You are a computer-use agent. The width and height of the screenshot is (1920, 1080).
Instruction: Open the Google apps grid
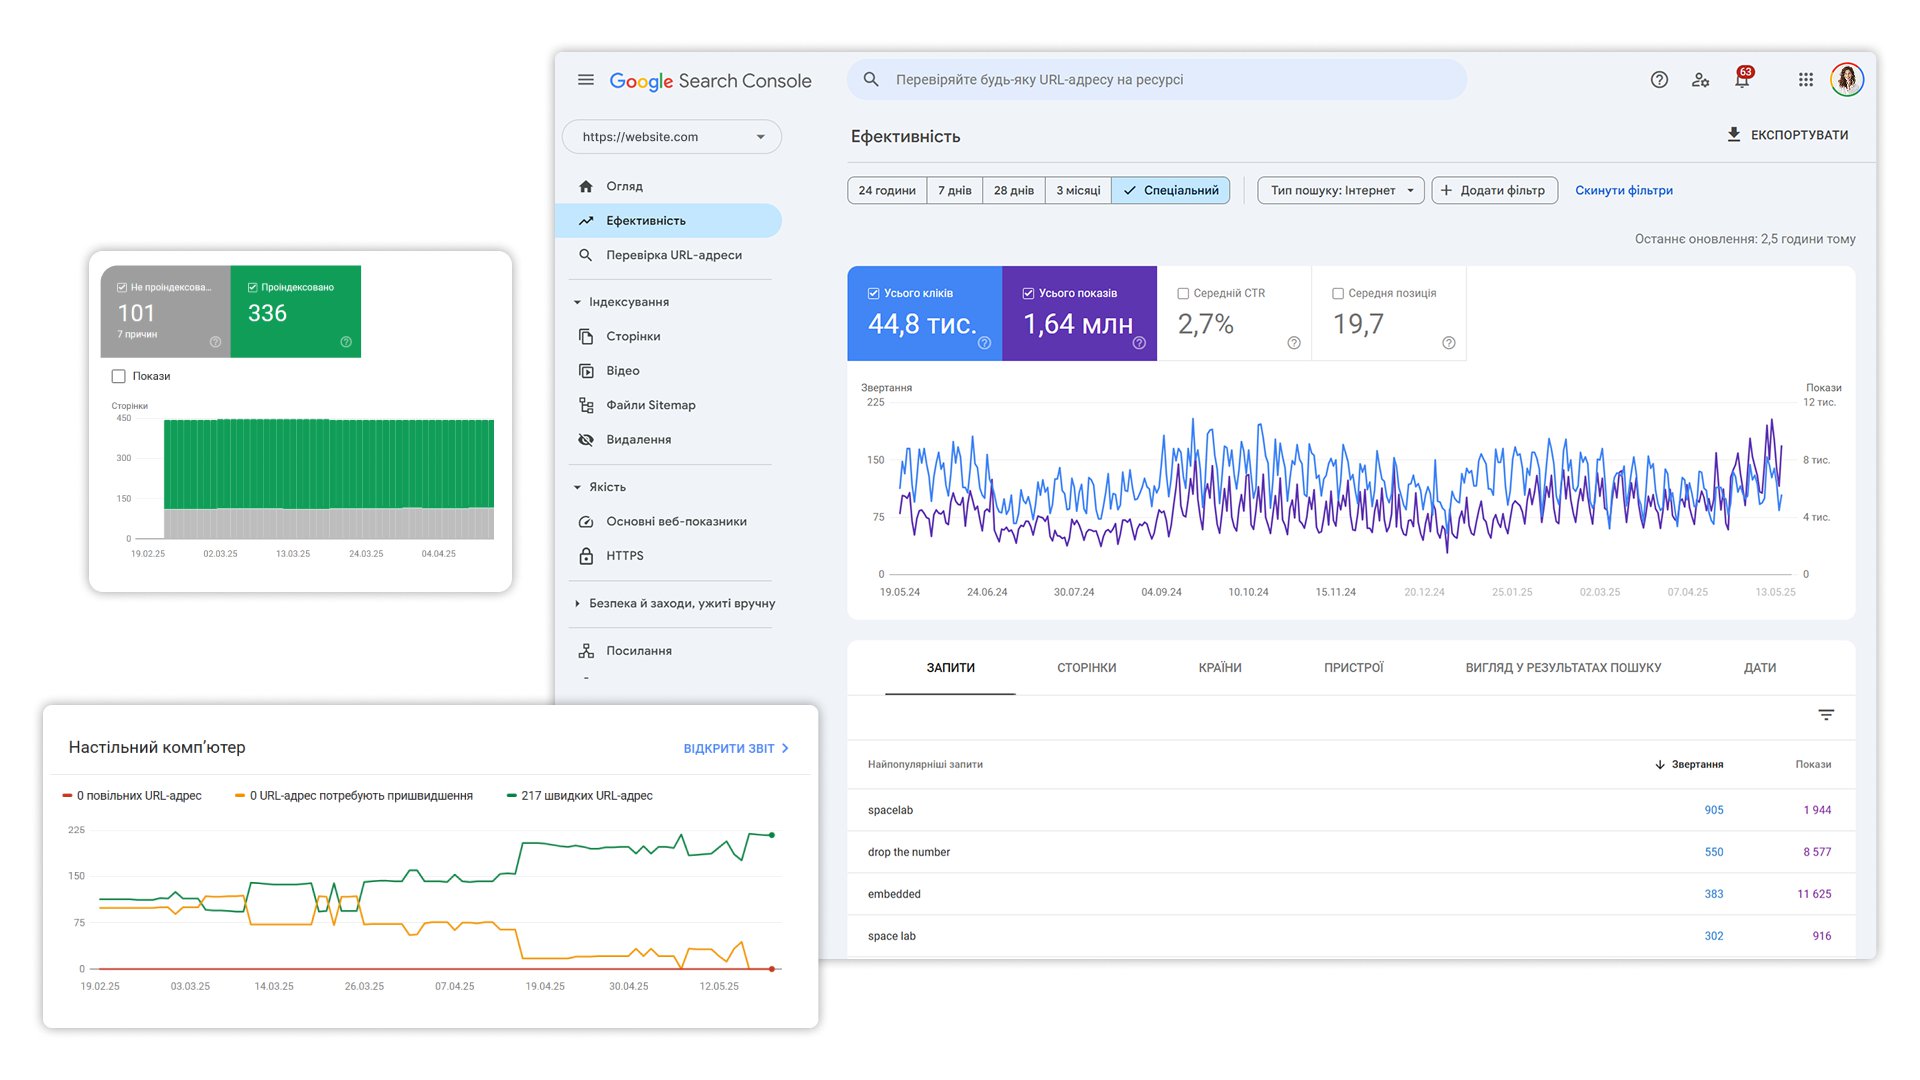[x=1805, y=79]
